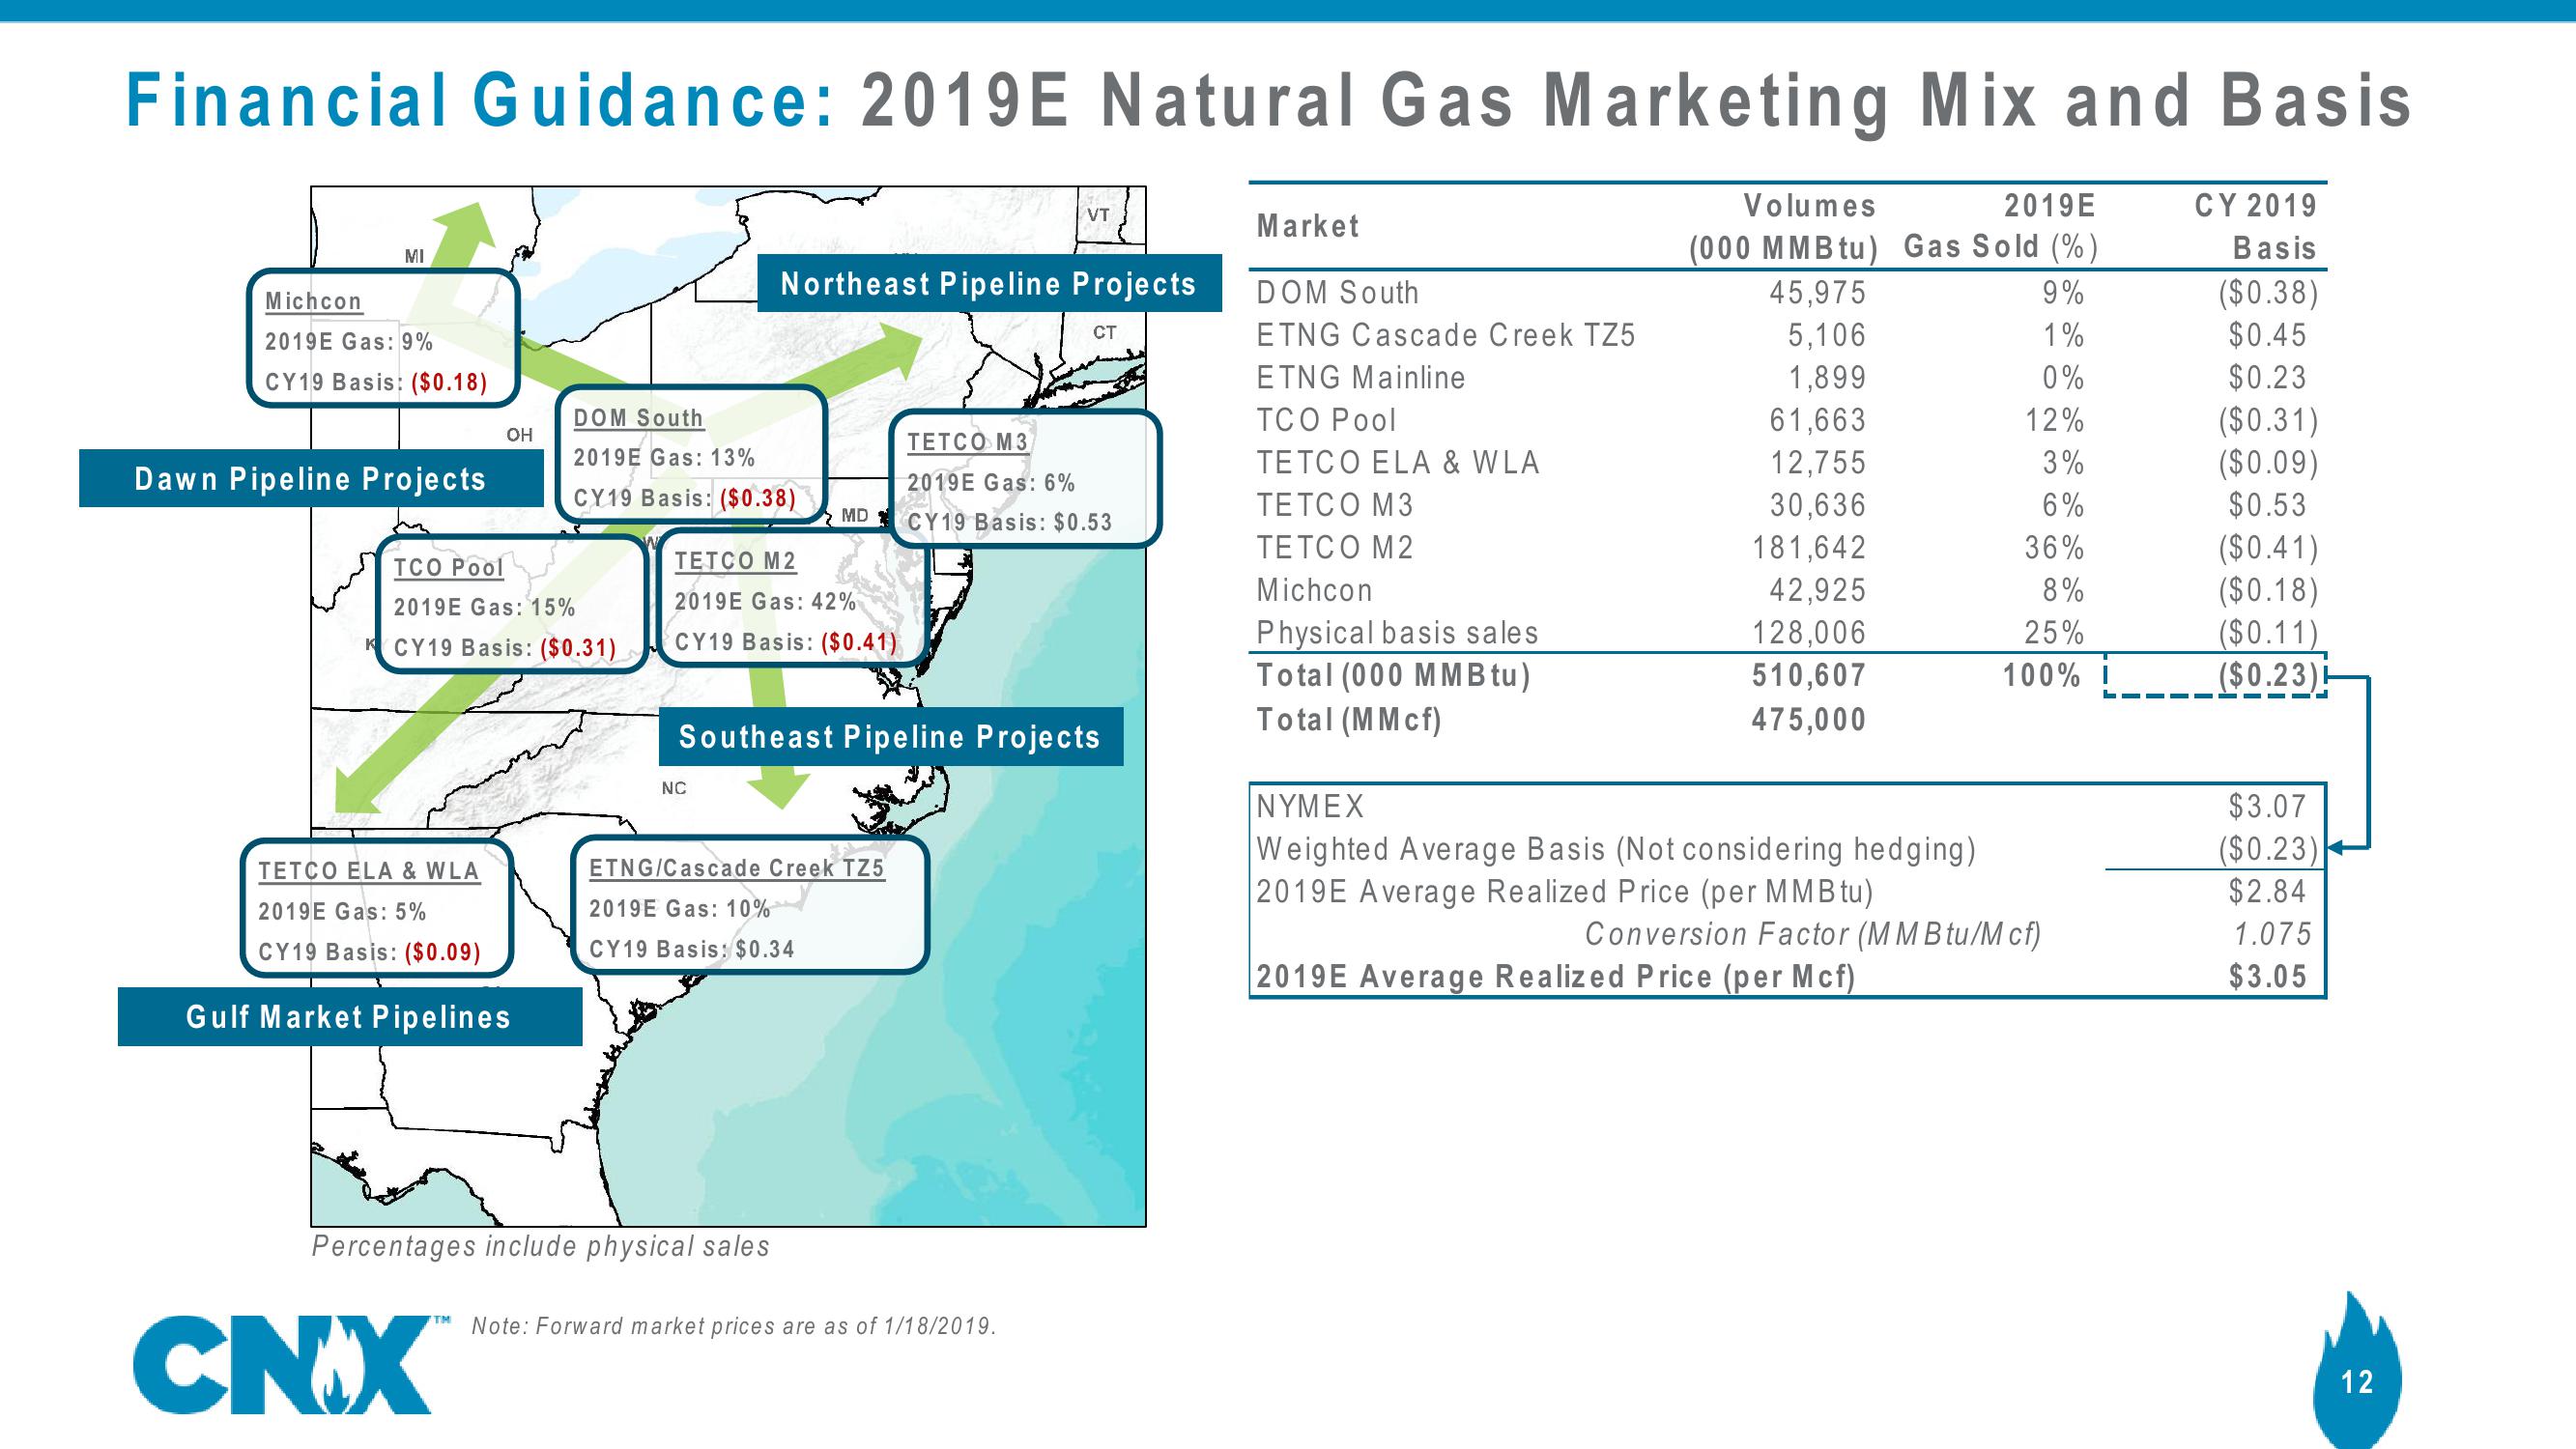Select the Northeast Pipeline Projects banner

click(989, 283)
